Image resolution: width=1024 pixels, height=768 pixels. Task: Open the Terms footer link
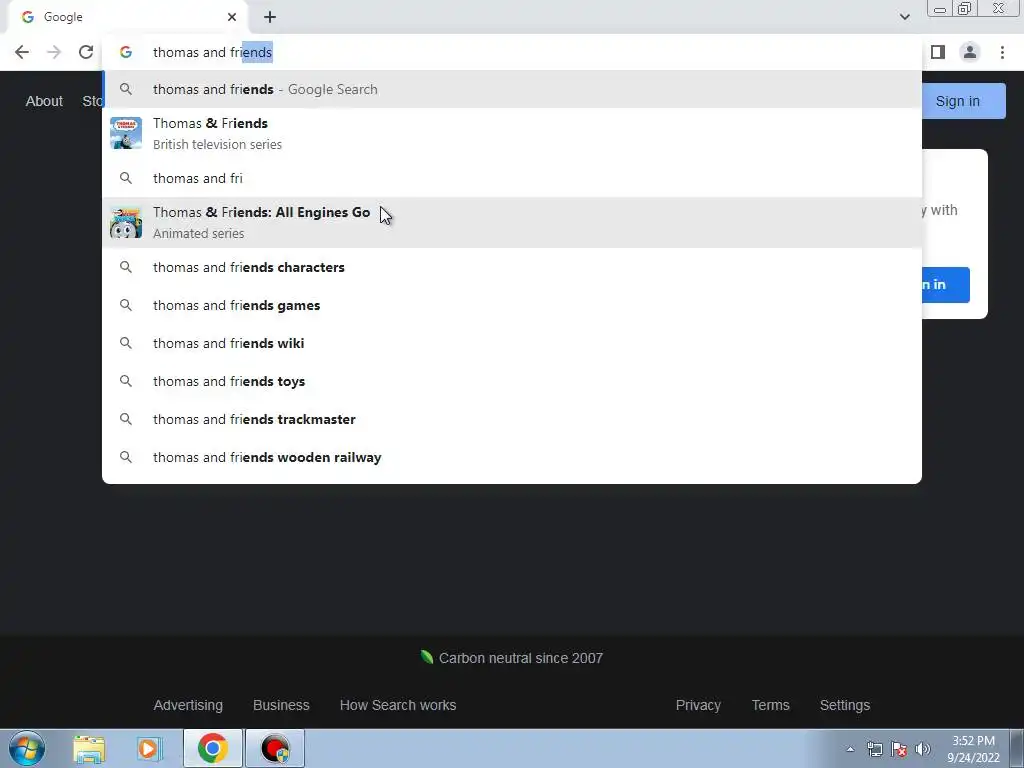tap(771, 705)
